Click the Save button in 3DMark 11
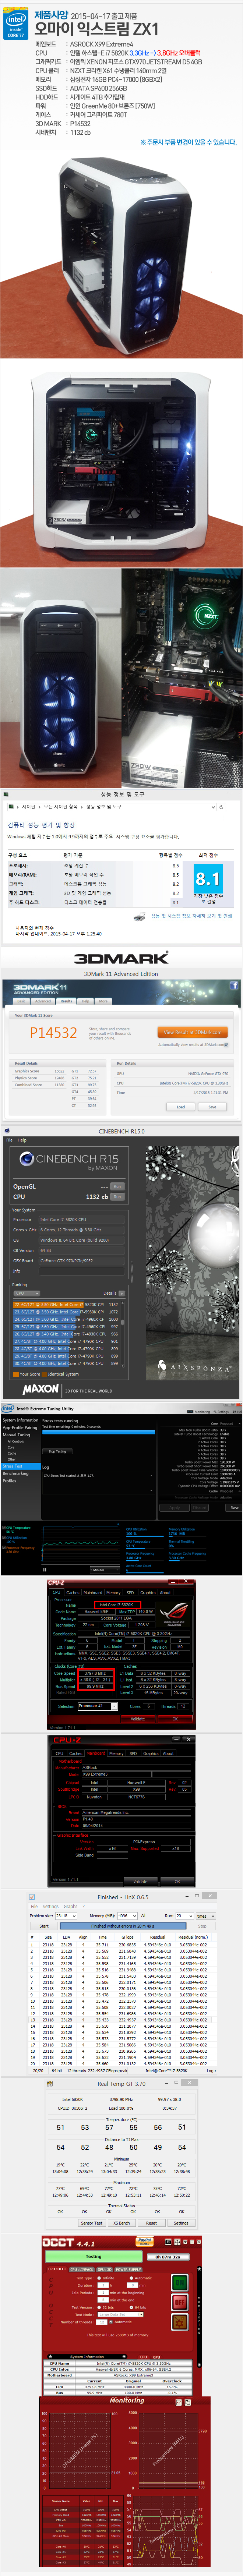The height and width of the screenshot is (2576, 243). pyautogui.click(x=212, y=1107)
